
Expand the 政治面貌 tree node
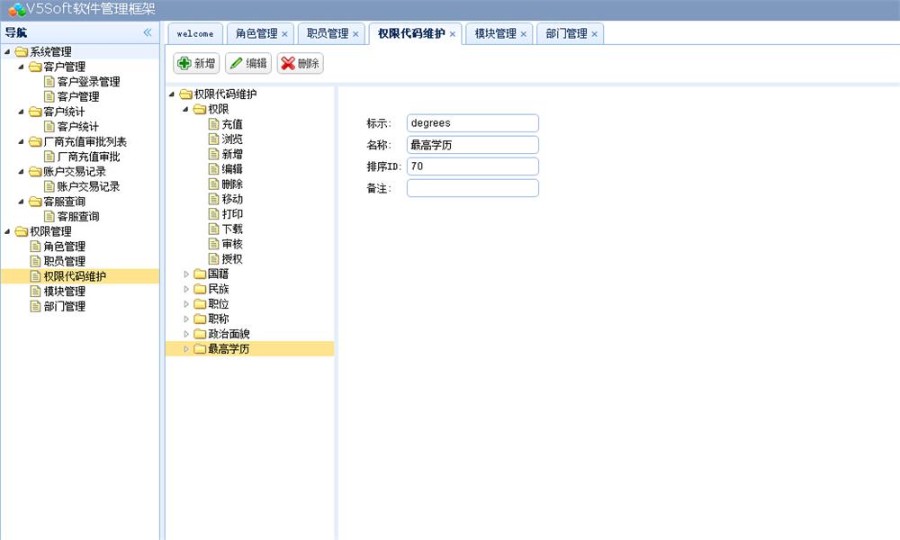point(186,334)
